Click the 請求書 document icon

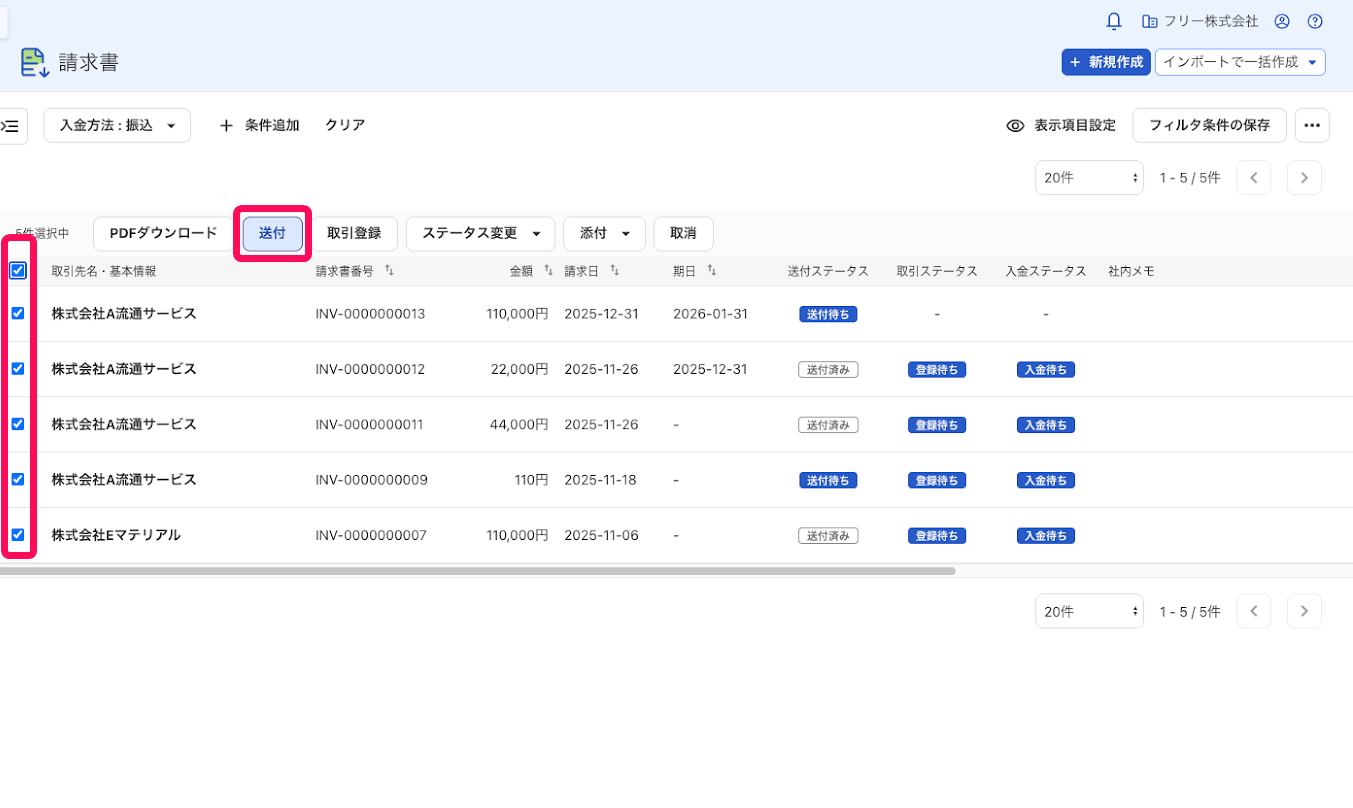[35, 62]
